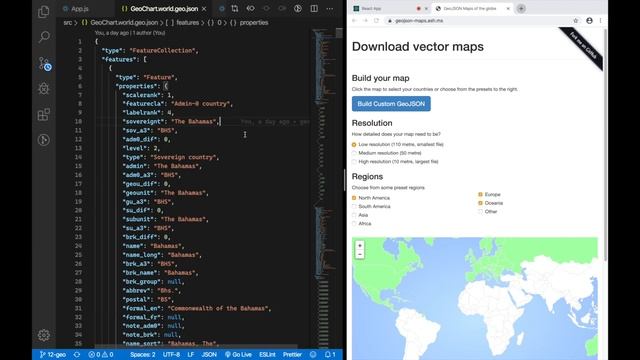This screenshot has width=640, height=360.
Task: Click the feedback smiley in status bar
Action: [x=313, y=355]
